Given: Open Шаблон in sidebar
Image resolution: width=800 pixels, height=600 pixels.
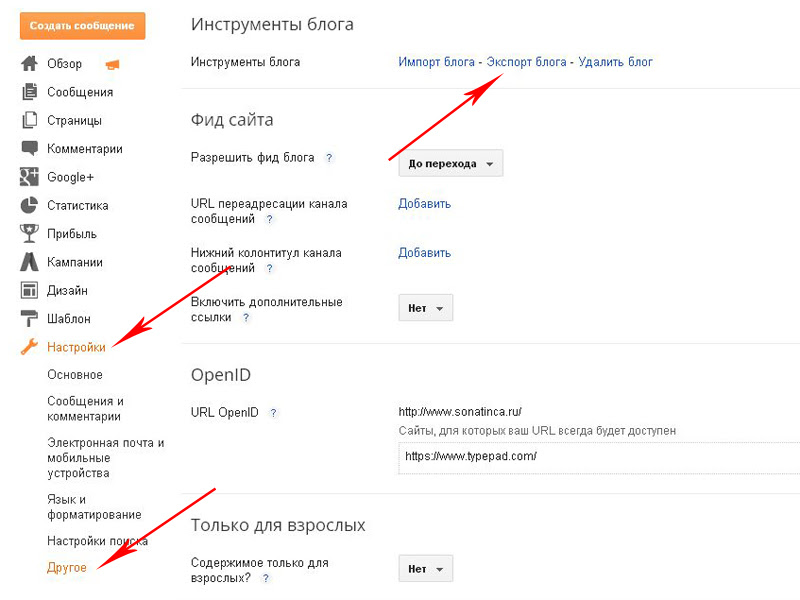Looking at the screenshot, I should point(69,319).
